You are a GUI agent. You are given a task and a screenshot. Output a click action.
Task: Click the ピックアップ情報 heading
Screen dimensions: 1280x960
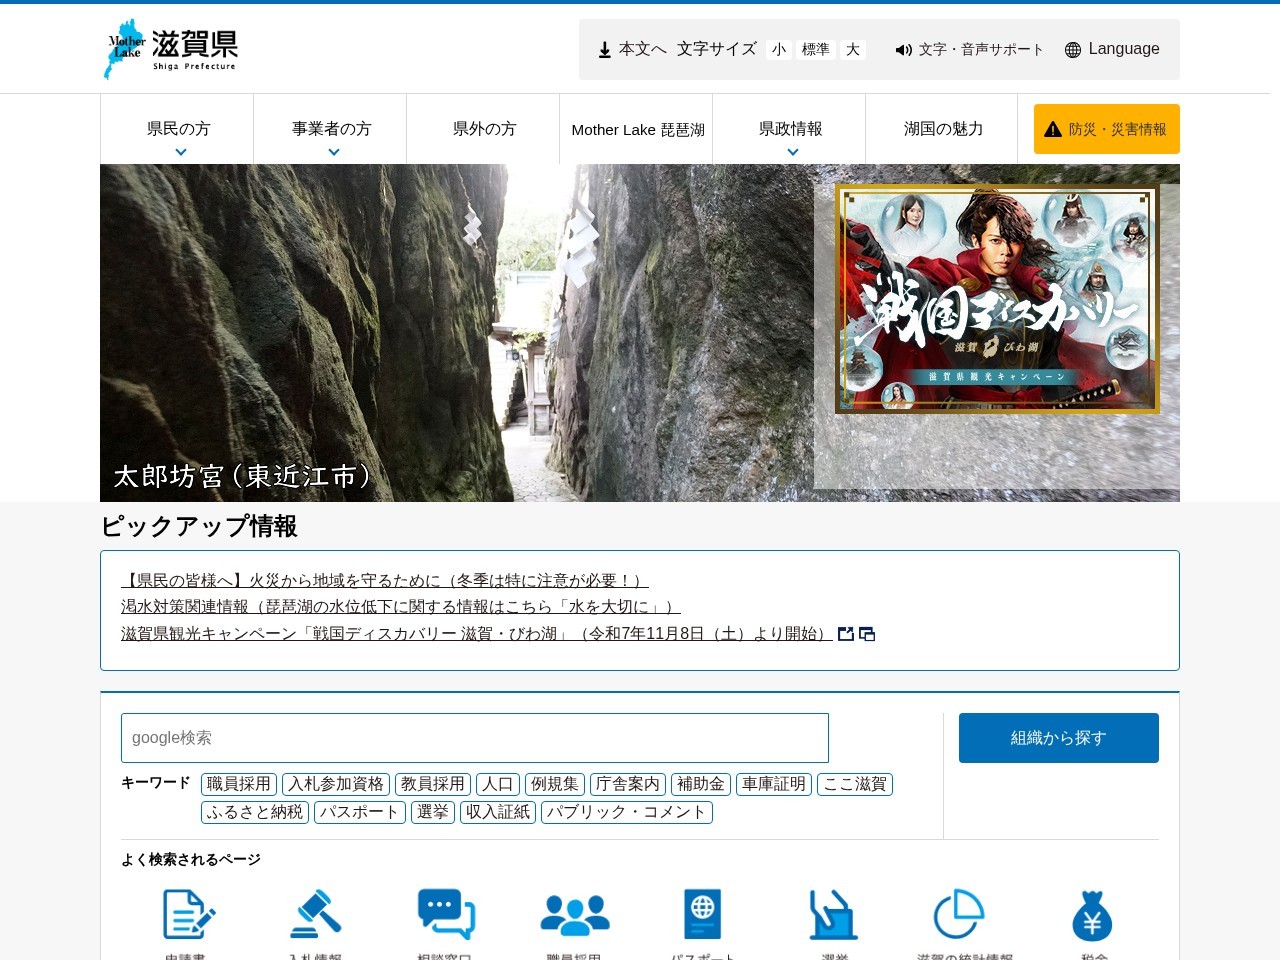(199, 526)
